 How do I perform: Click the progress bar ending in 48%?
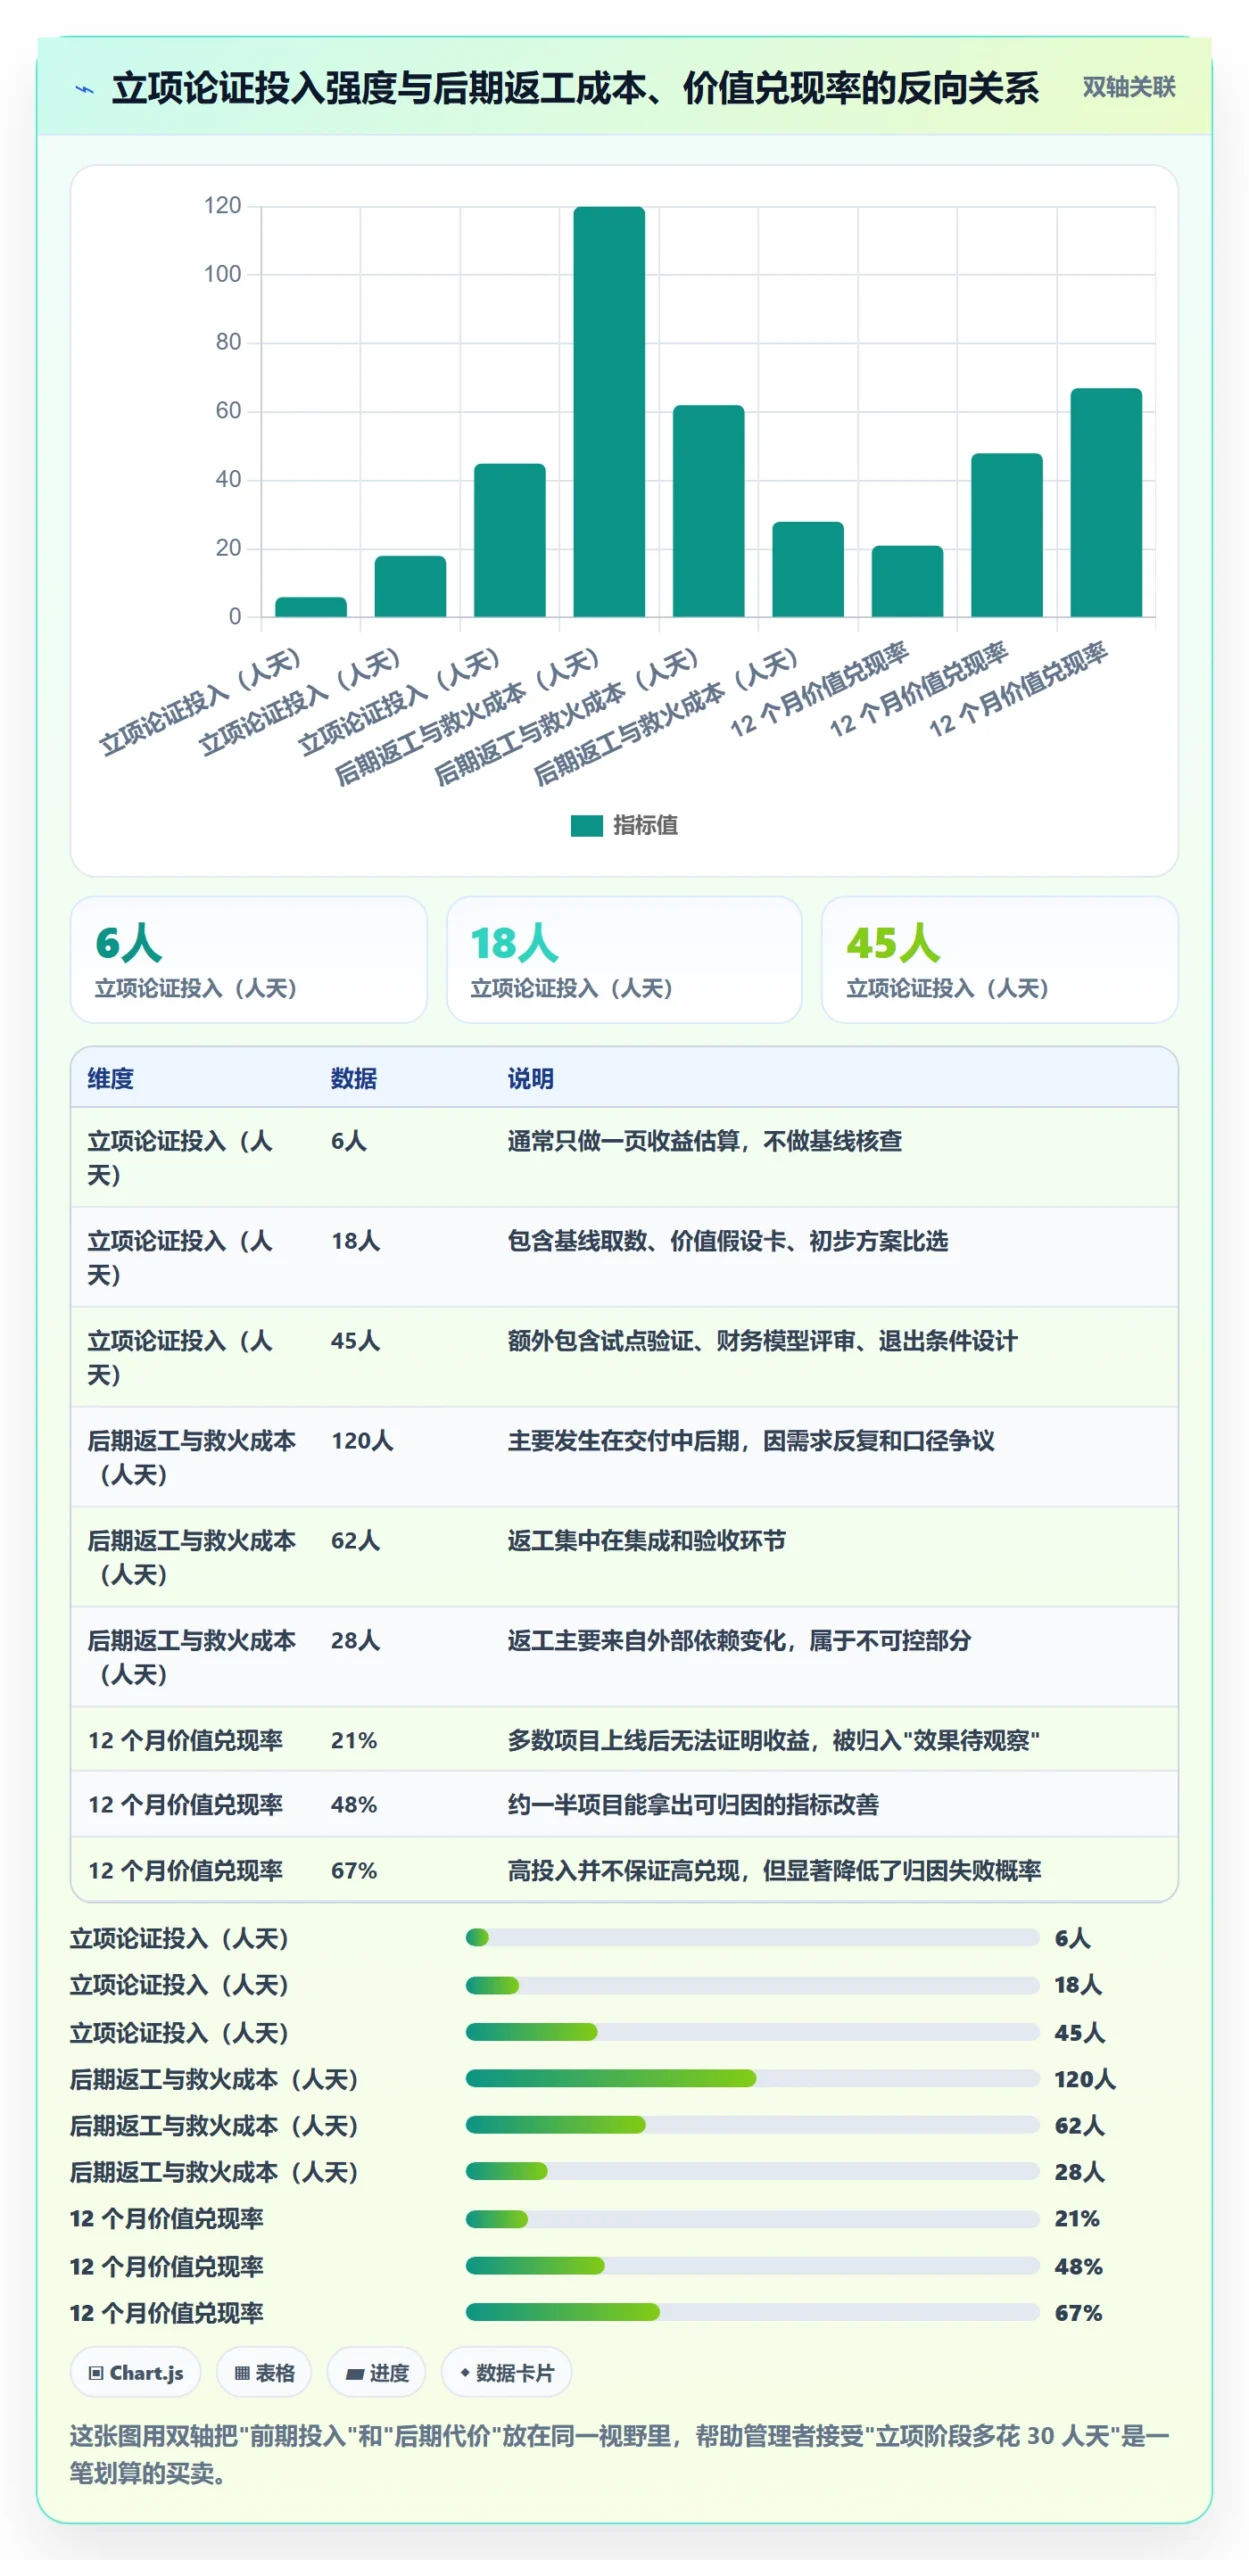tap(752, 2266)
